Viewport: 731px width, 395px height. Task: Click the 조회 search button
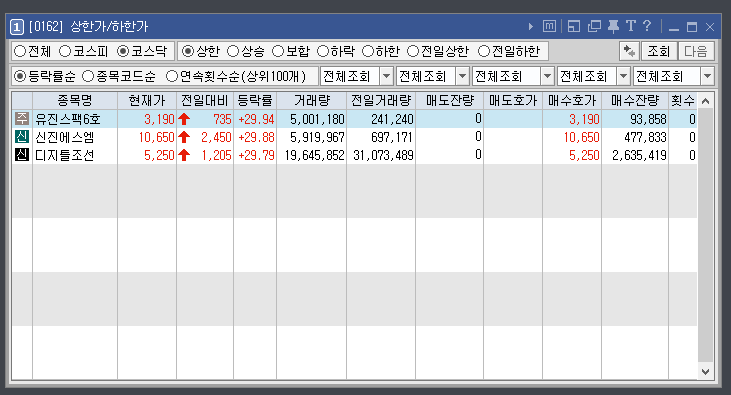pyautogui.click(x=658, y=51)
